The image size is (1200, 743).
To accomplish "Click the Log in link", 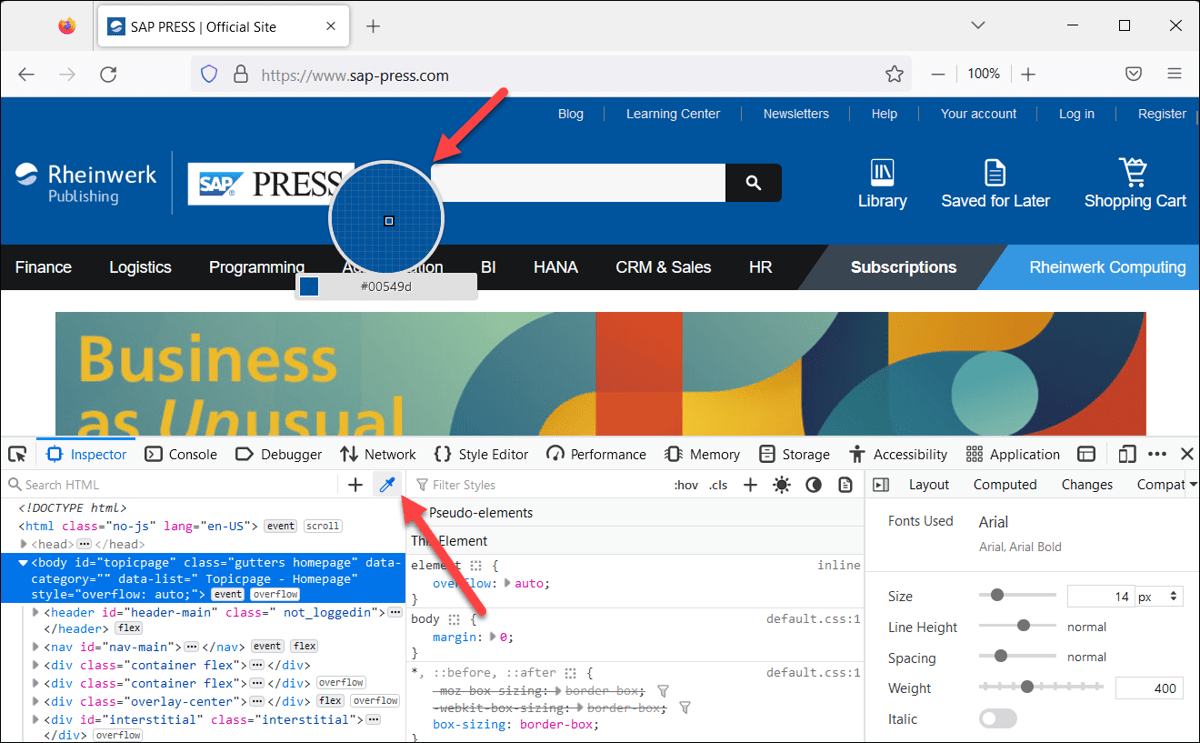I will pos(1076,113).
